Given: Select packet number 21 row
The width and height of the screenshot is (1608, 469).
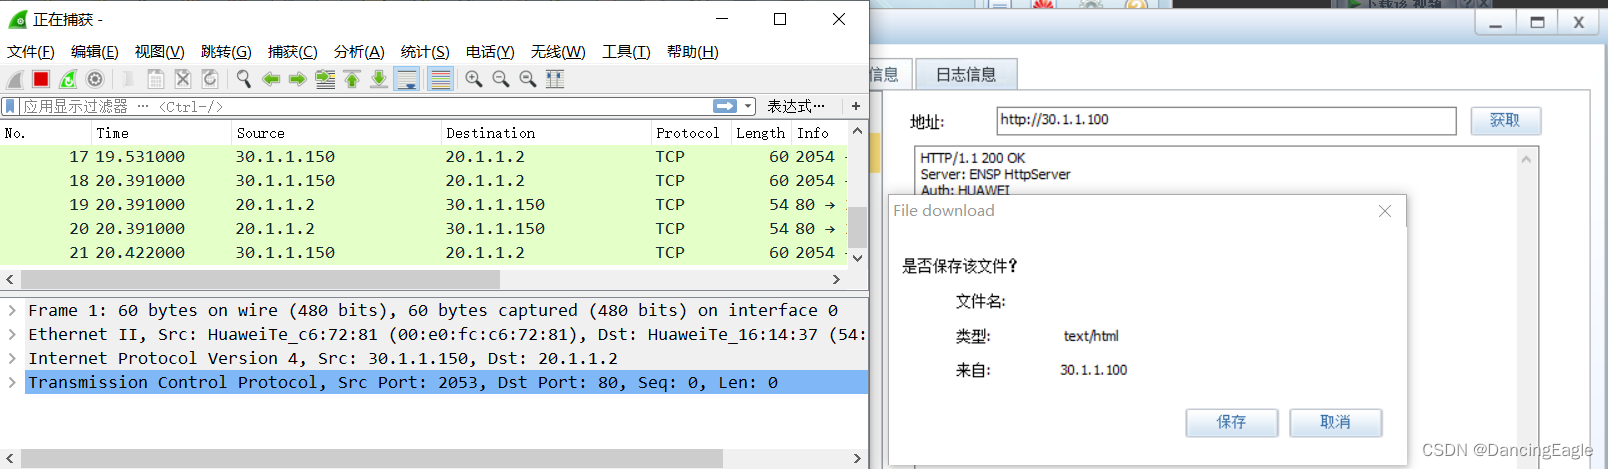Looking at the screenshot, I should click(x=423, y=253).
